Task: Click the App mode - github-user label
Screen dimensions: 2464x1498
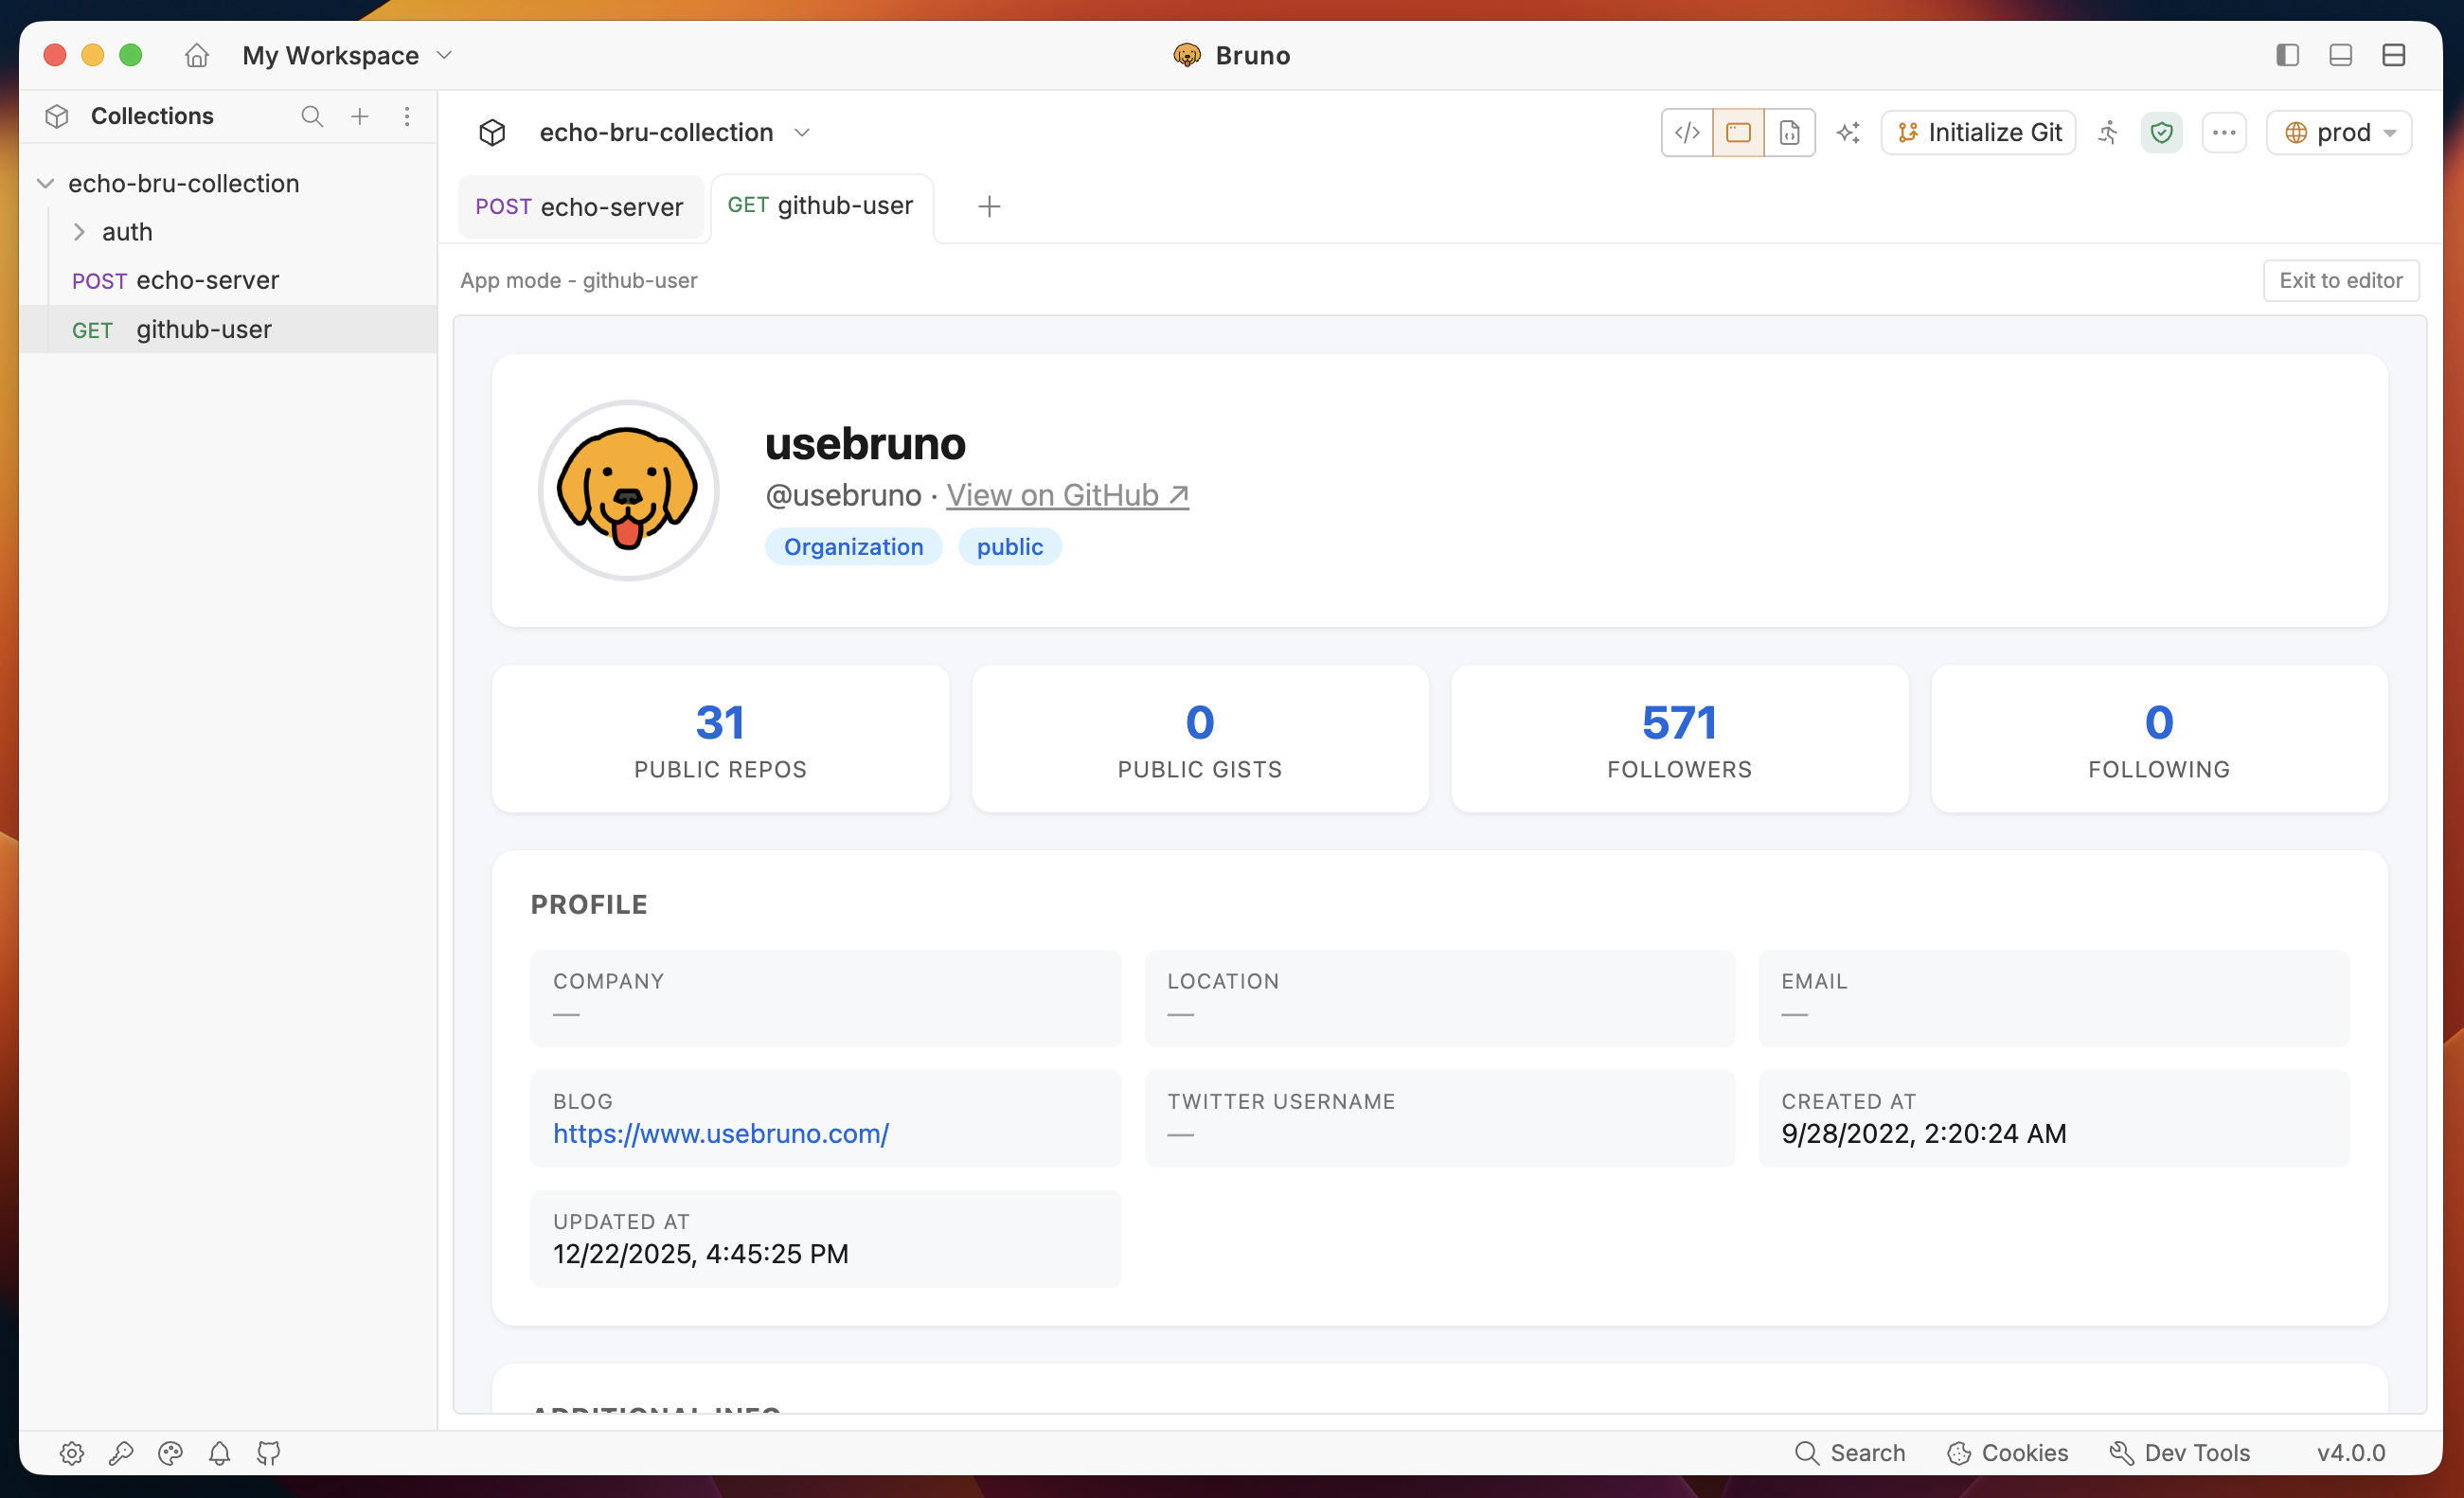Action: 579,280
